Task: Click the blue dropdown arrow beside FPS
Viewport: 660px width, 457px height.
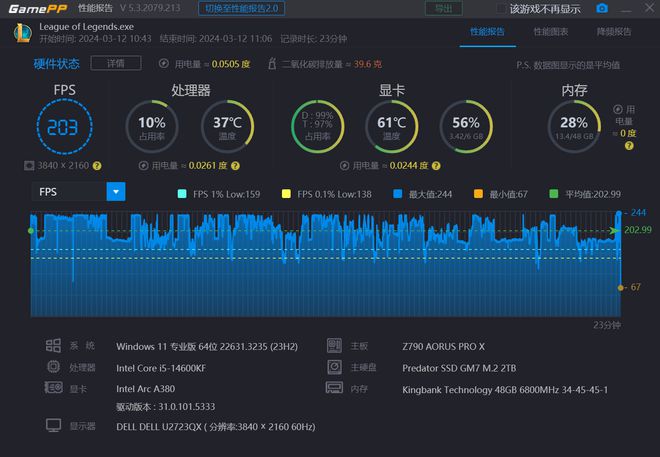Action: pos(116,192)
